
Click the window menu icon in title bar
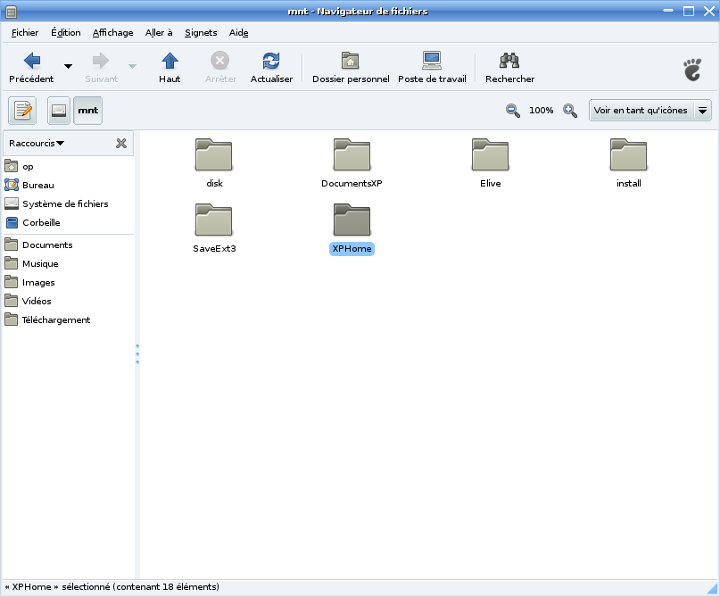tap(11, 11)
